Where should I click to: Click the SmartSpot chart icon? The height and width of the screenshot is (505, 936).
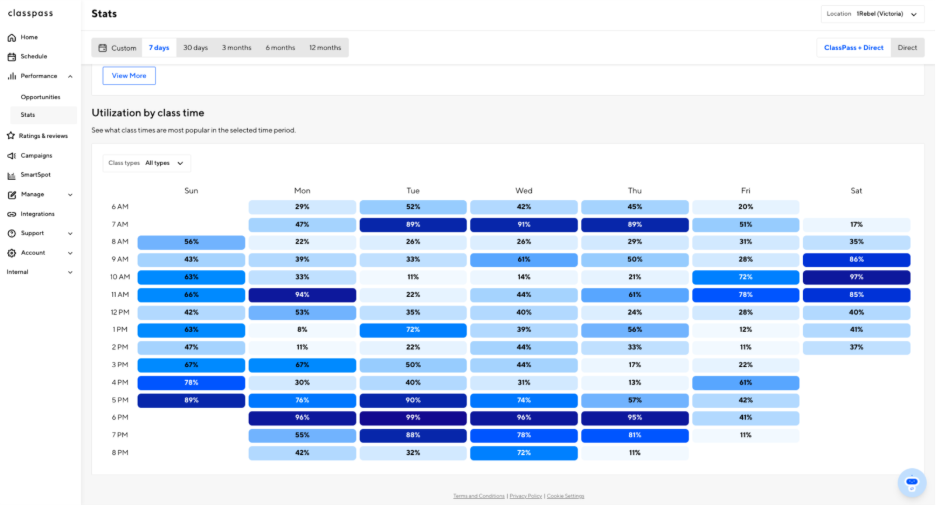pos(11,175)
